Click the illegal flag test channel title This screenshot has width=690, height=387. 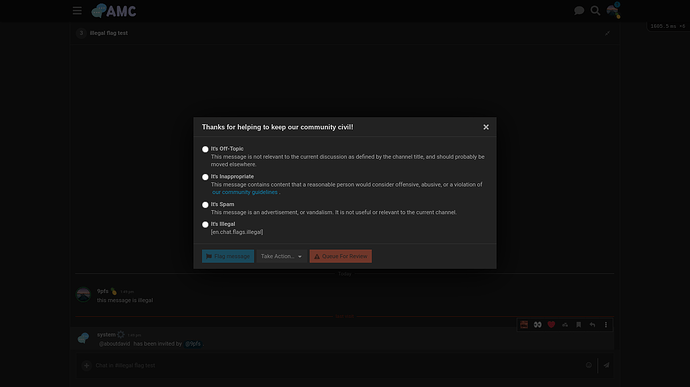(x=109, y=33)
